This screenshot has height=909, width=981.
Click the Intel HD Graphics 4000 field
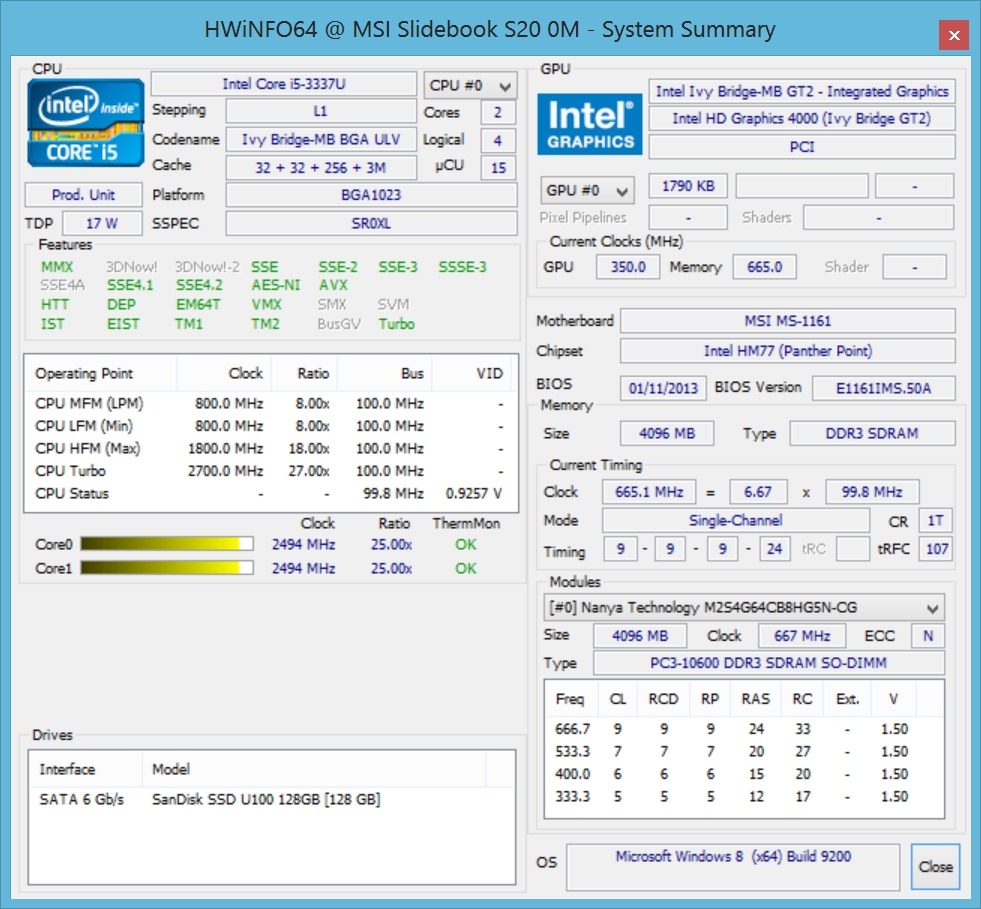click(x=802, y=118)
